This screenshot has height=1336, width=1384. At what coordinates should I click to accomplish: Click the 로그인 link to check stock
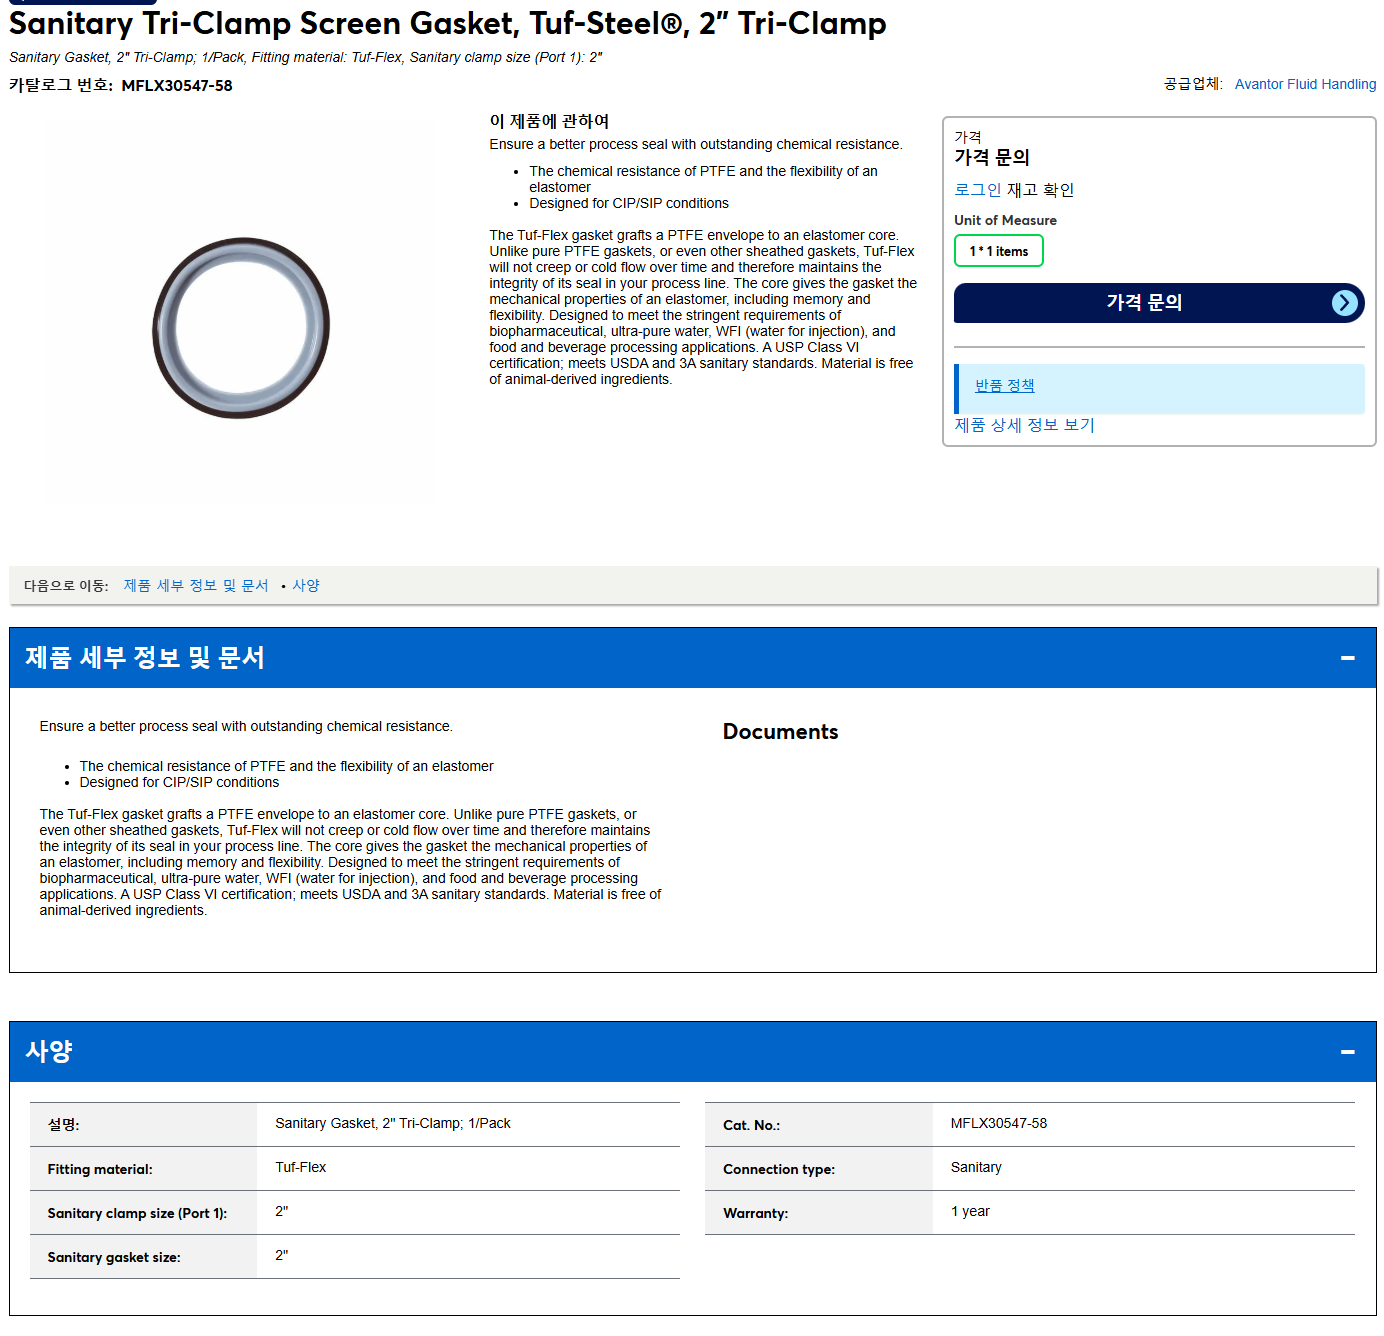pyautogui.click(x=977, y=190)
